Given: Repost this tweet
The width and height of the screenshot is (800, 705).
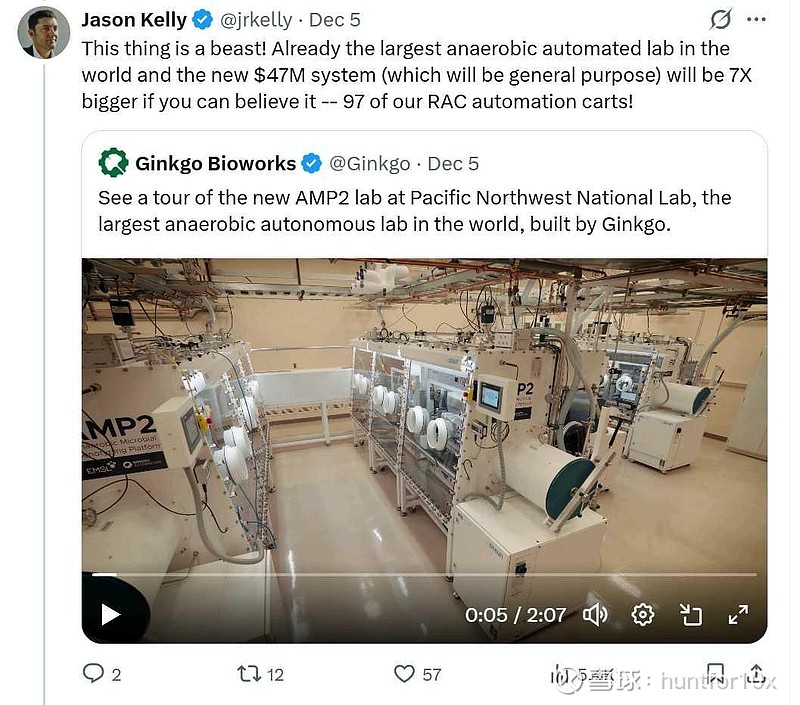Looking at the screenshot, I should (249, 674).
